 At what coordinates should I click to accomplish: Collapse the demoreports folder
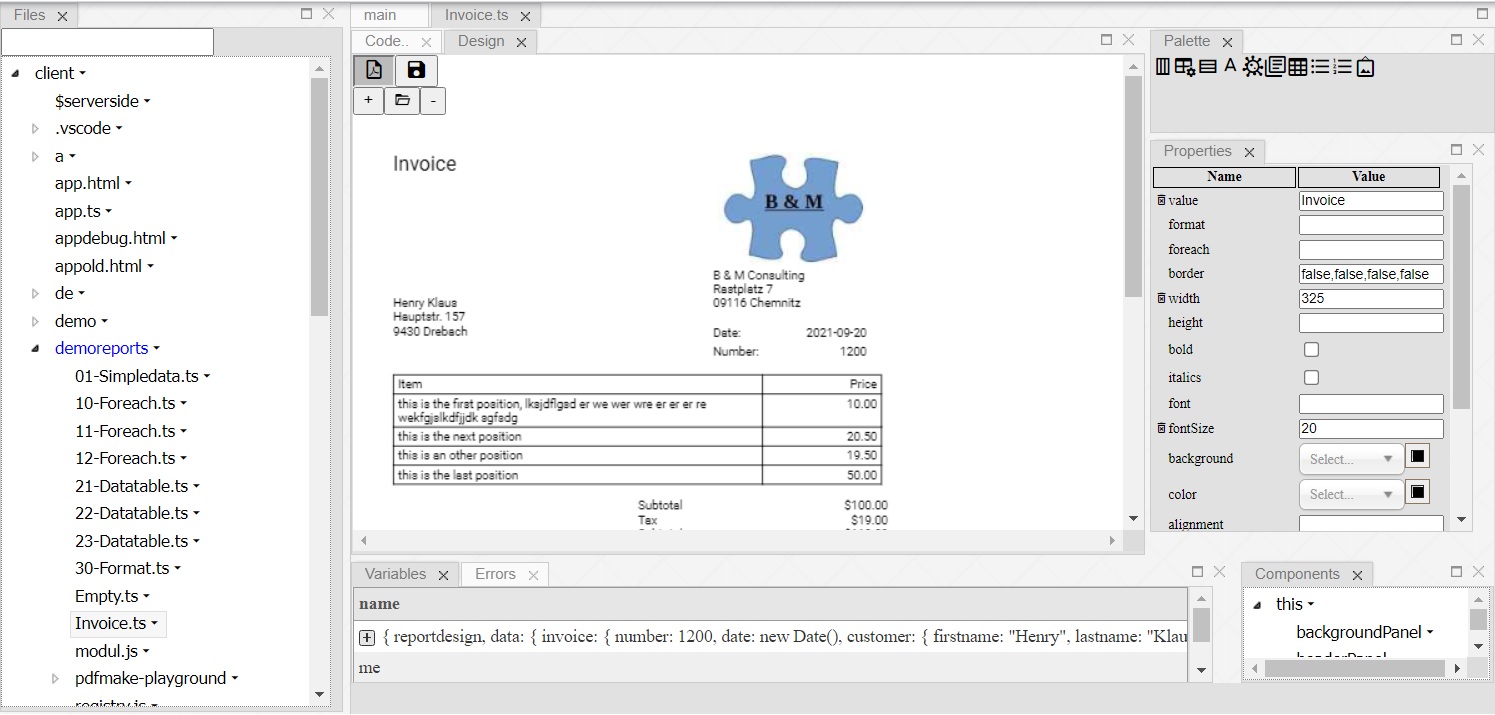(33, 348)
